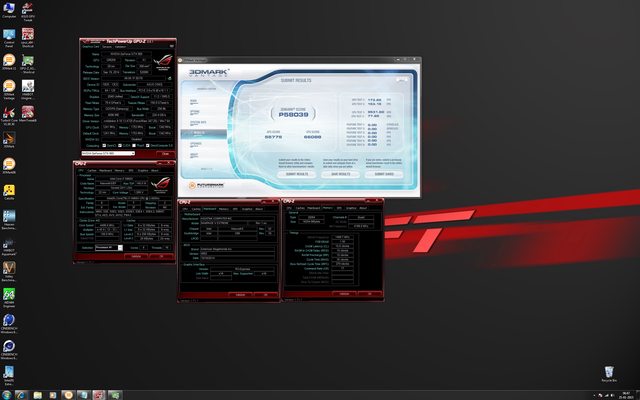640x400 pixels.
Task: Open the Computer desktop icon
Action: [9, 10]
